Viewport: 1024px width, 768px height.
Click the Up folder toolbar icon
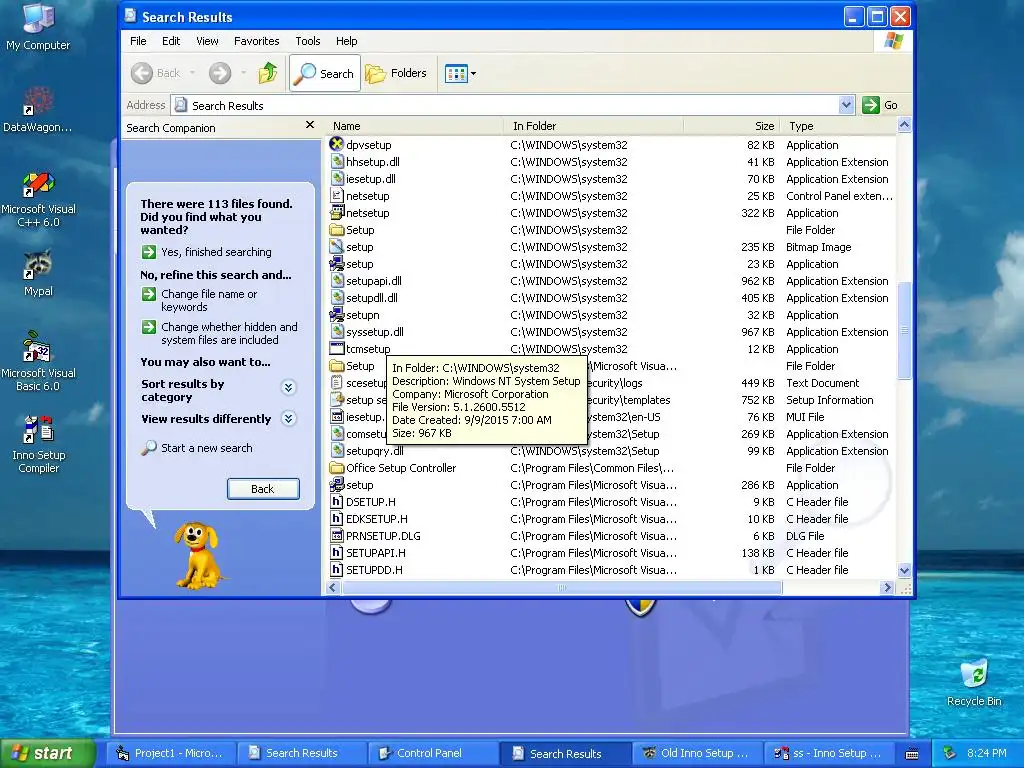268,73
